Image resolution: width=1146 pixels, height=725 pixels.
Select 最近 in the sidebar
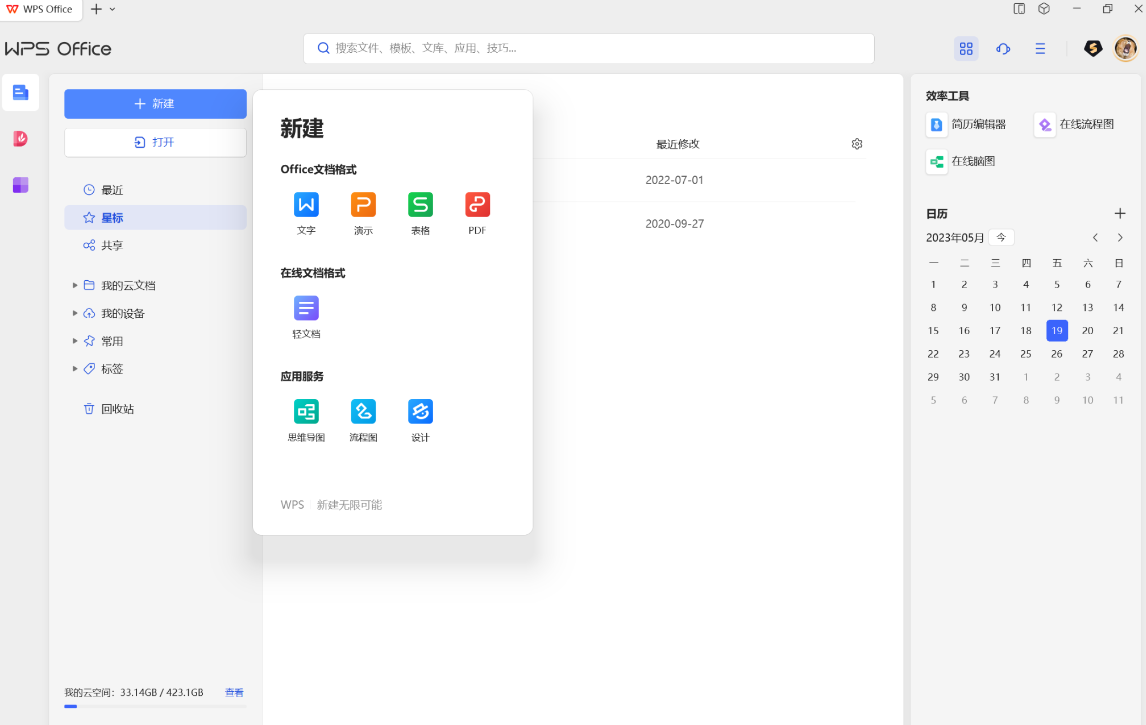(155, 190)
